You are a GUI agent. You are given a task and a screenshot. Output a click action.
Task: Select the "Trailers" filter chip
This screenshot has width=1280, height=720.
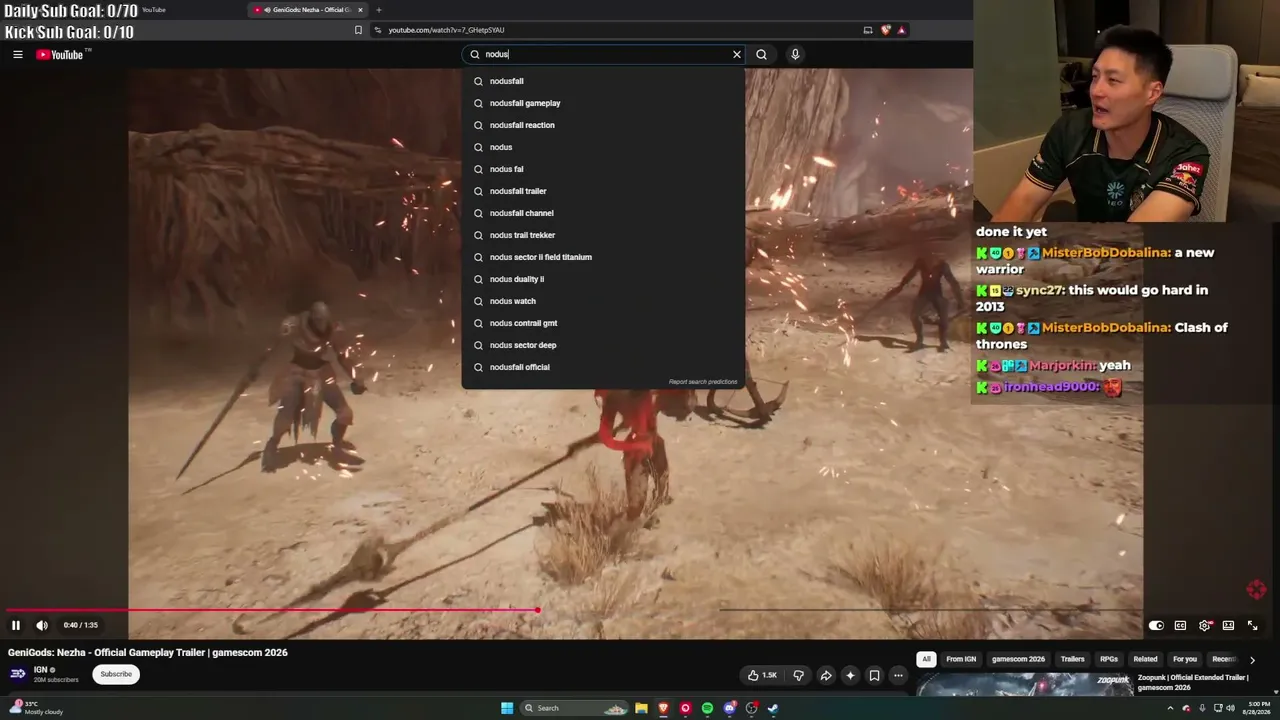point(1073,660)
